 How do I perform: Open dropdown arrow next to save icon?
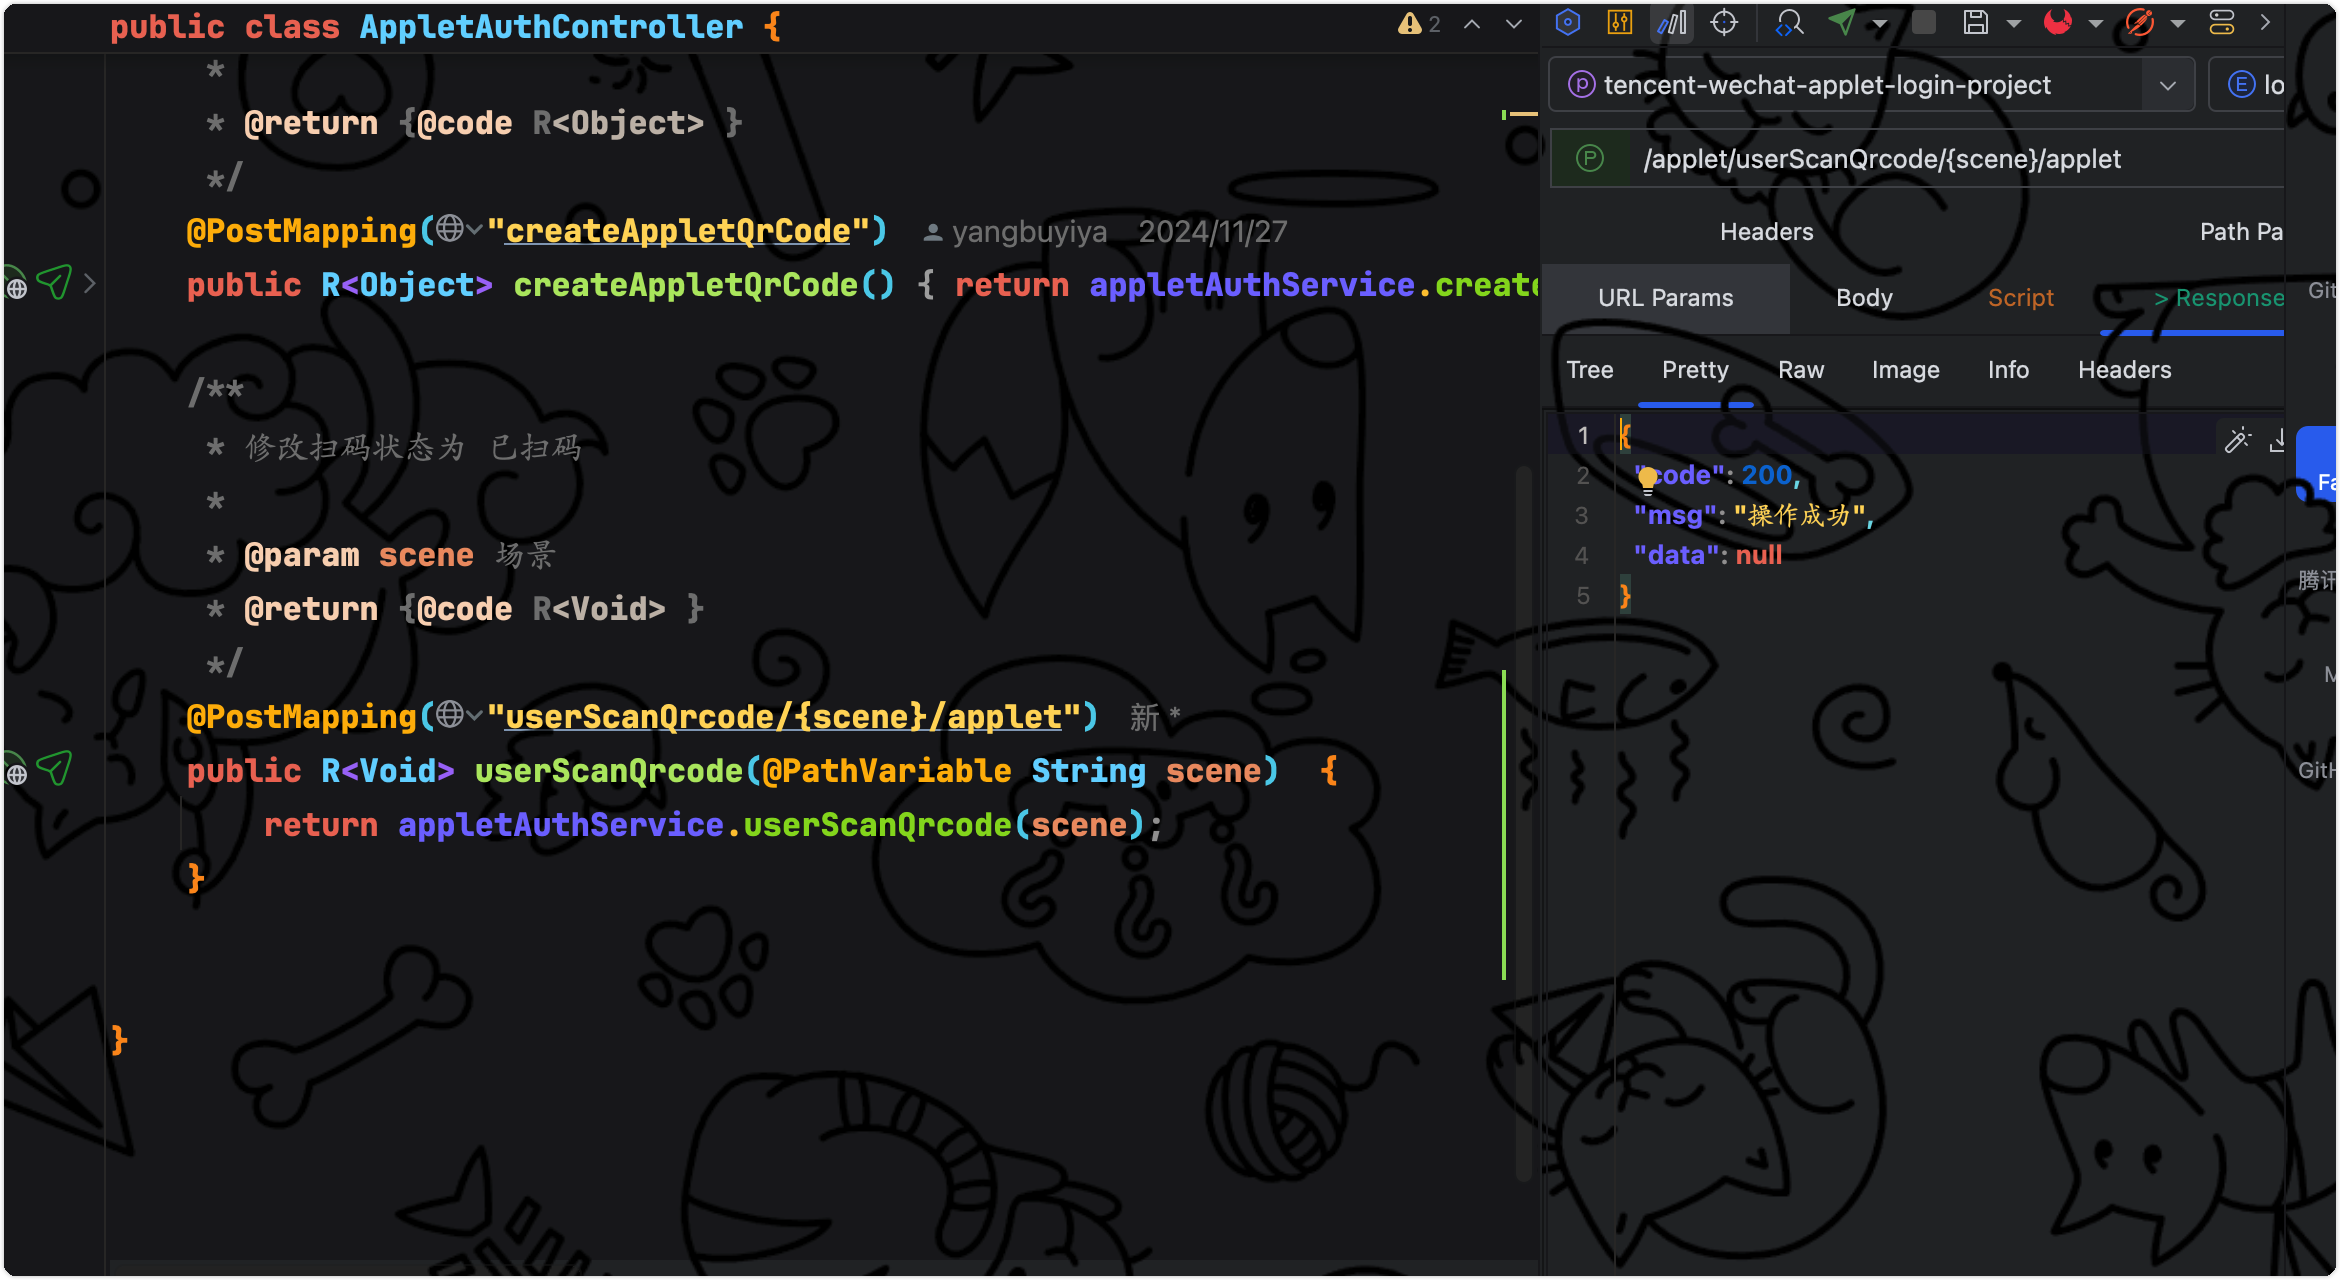2014,23
